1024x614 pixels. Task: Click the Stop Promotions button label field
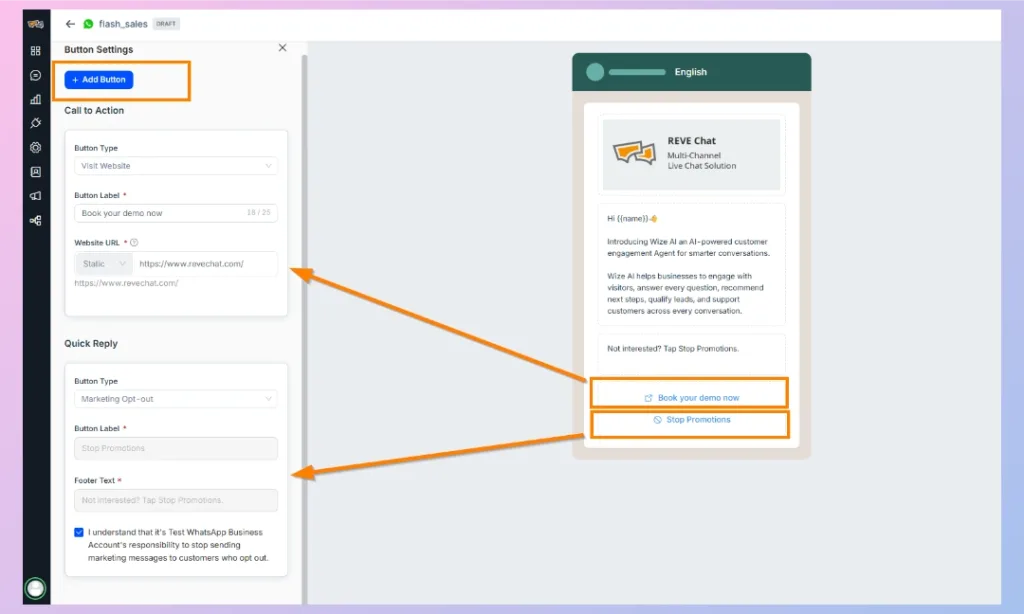tap(176, 448)
